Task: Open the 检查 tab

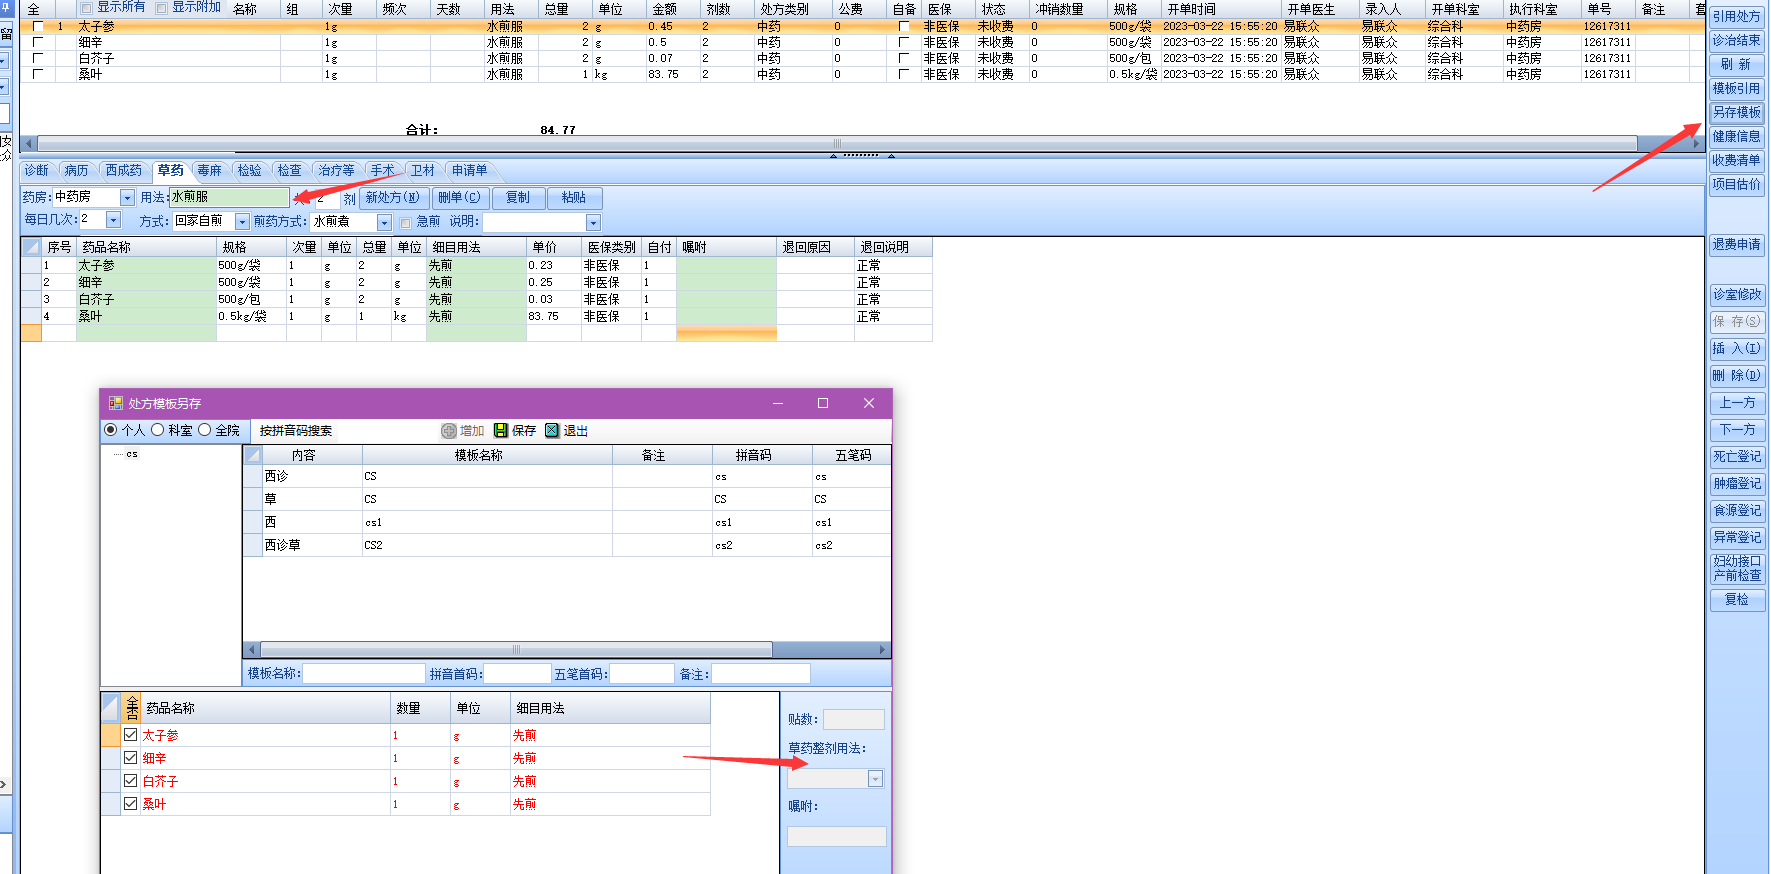Action: pos(290,171)
